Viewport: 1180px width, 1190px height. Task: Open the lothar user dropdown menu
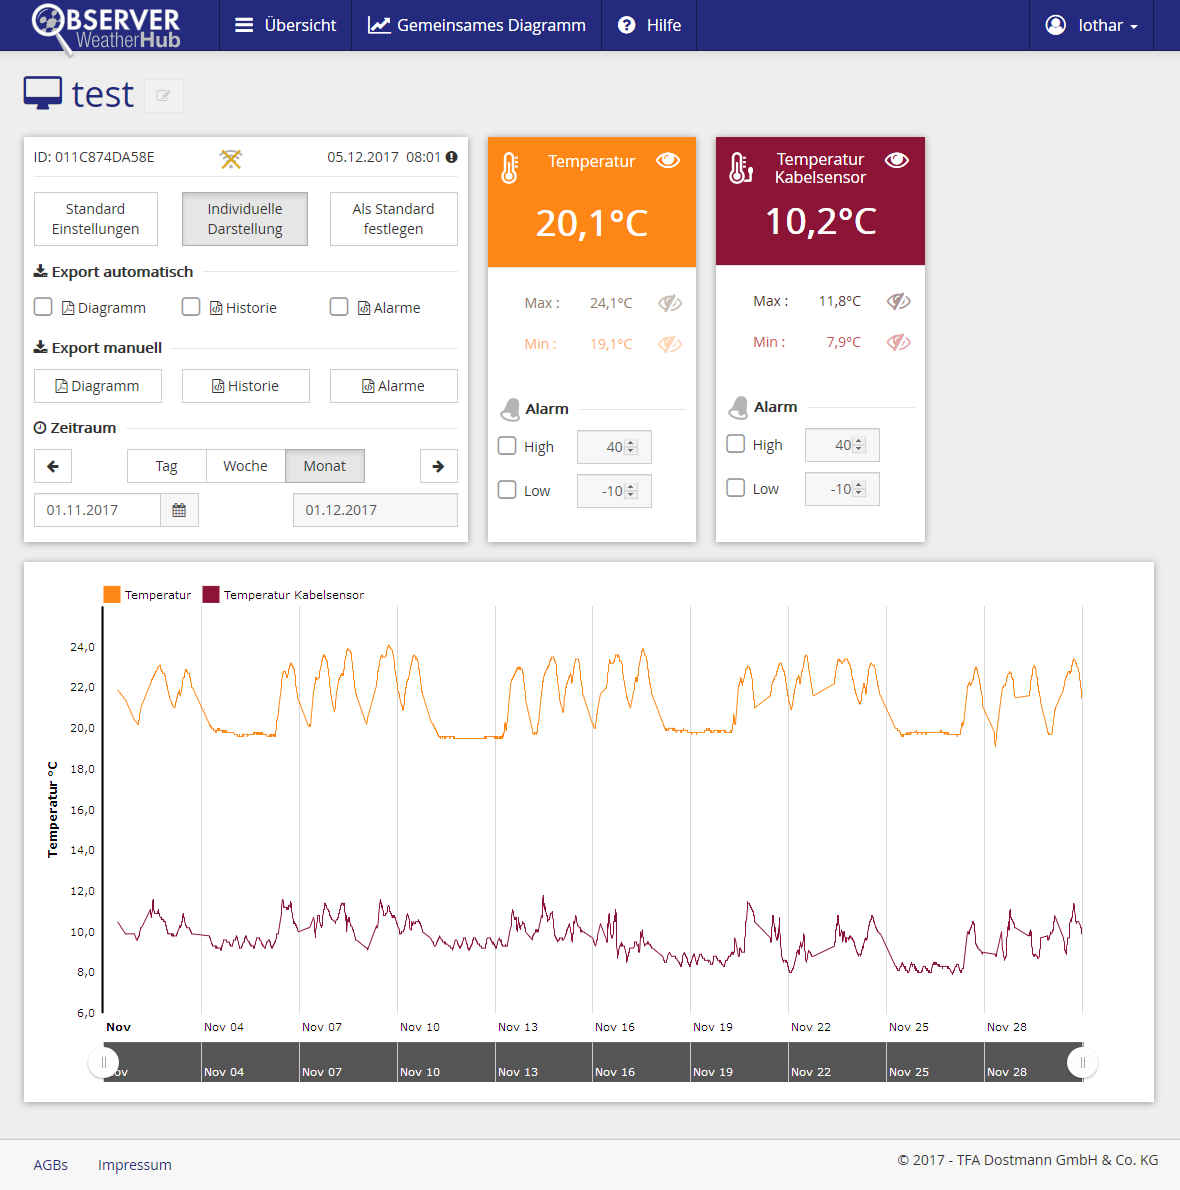click(x=1091, y=25)
